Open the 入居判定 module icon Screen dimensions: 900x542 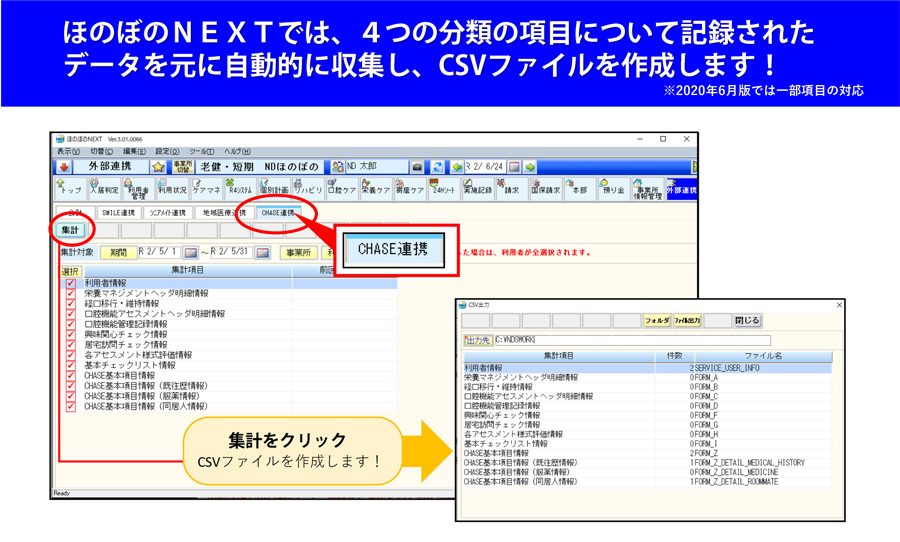tap(103, 189)
